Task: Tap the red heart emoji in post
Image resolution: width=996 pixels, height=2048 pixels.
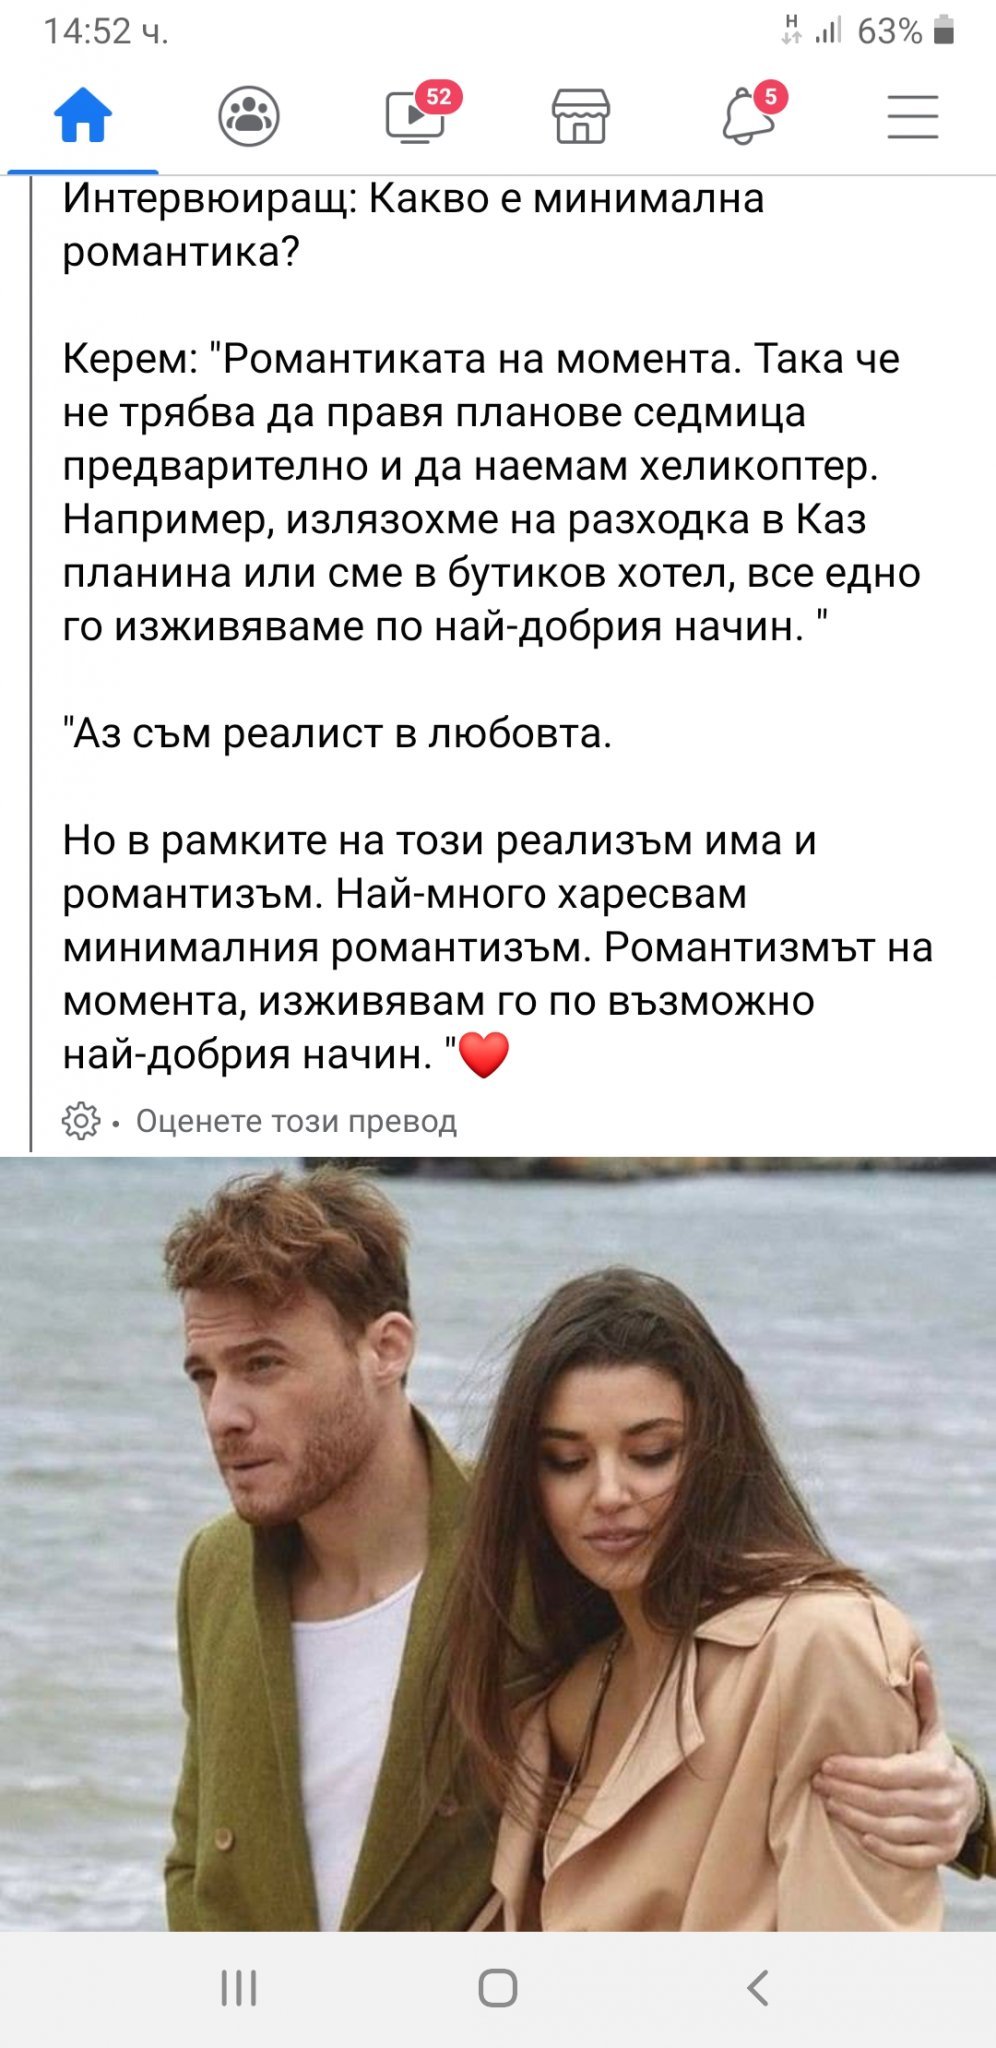Action: coord(483,1055)
